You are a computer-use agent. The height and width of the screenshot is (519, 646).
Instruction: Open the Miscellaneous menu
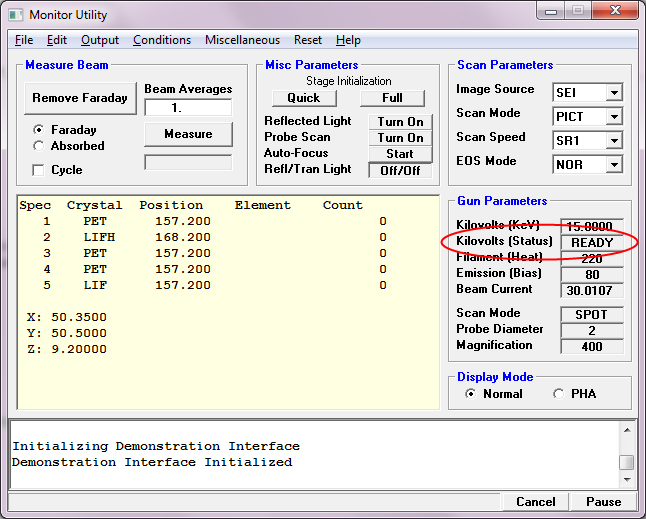pos(242,40)
